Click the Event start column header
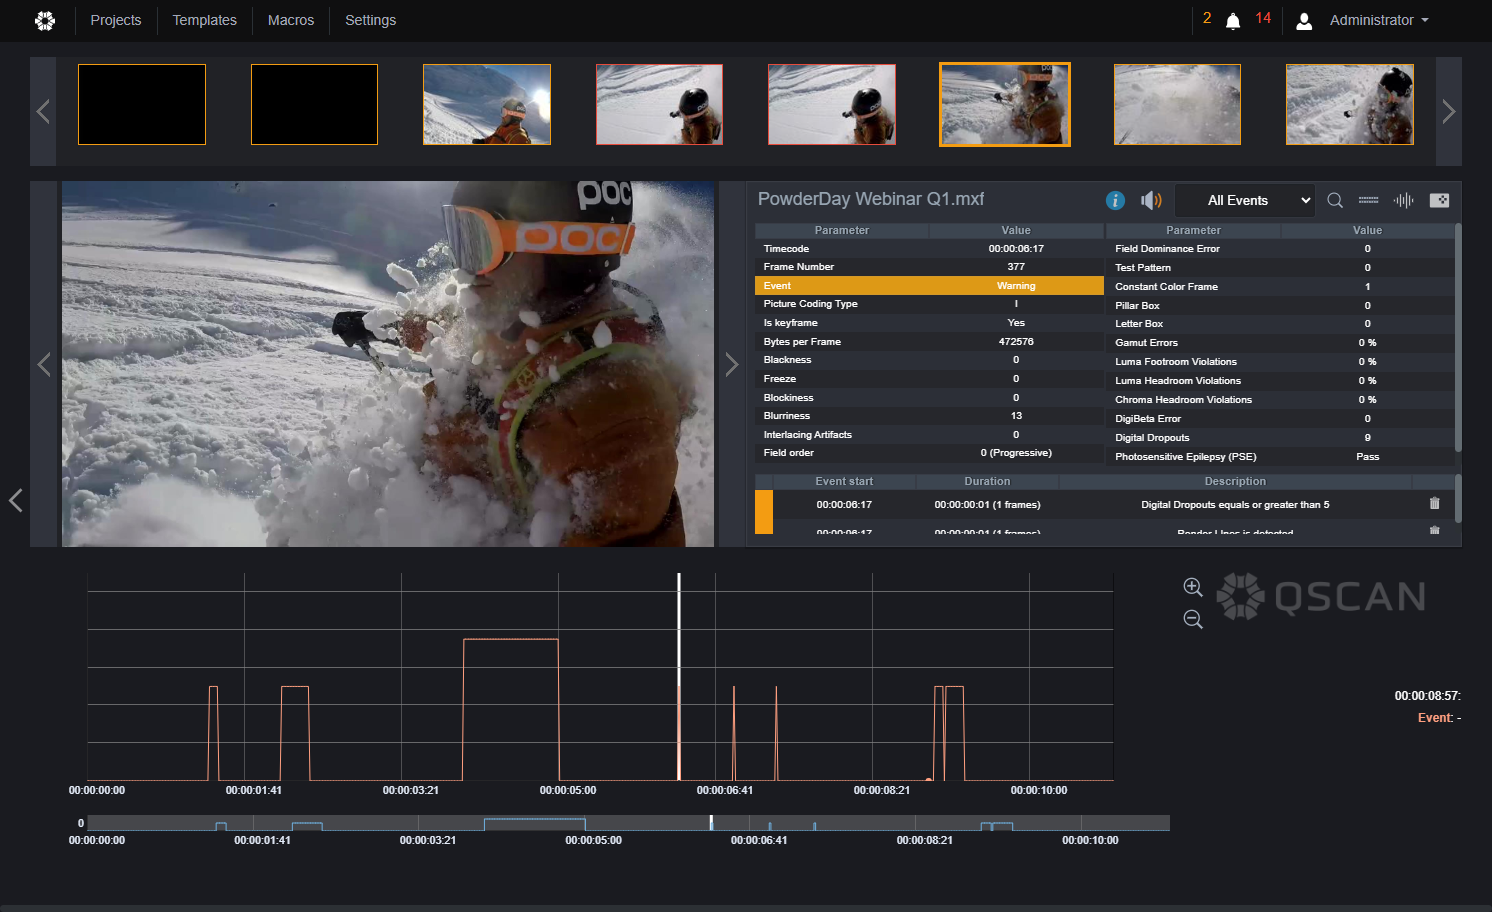This screenshot has width=1492, height=912. click(x=844, y=482)
